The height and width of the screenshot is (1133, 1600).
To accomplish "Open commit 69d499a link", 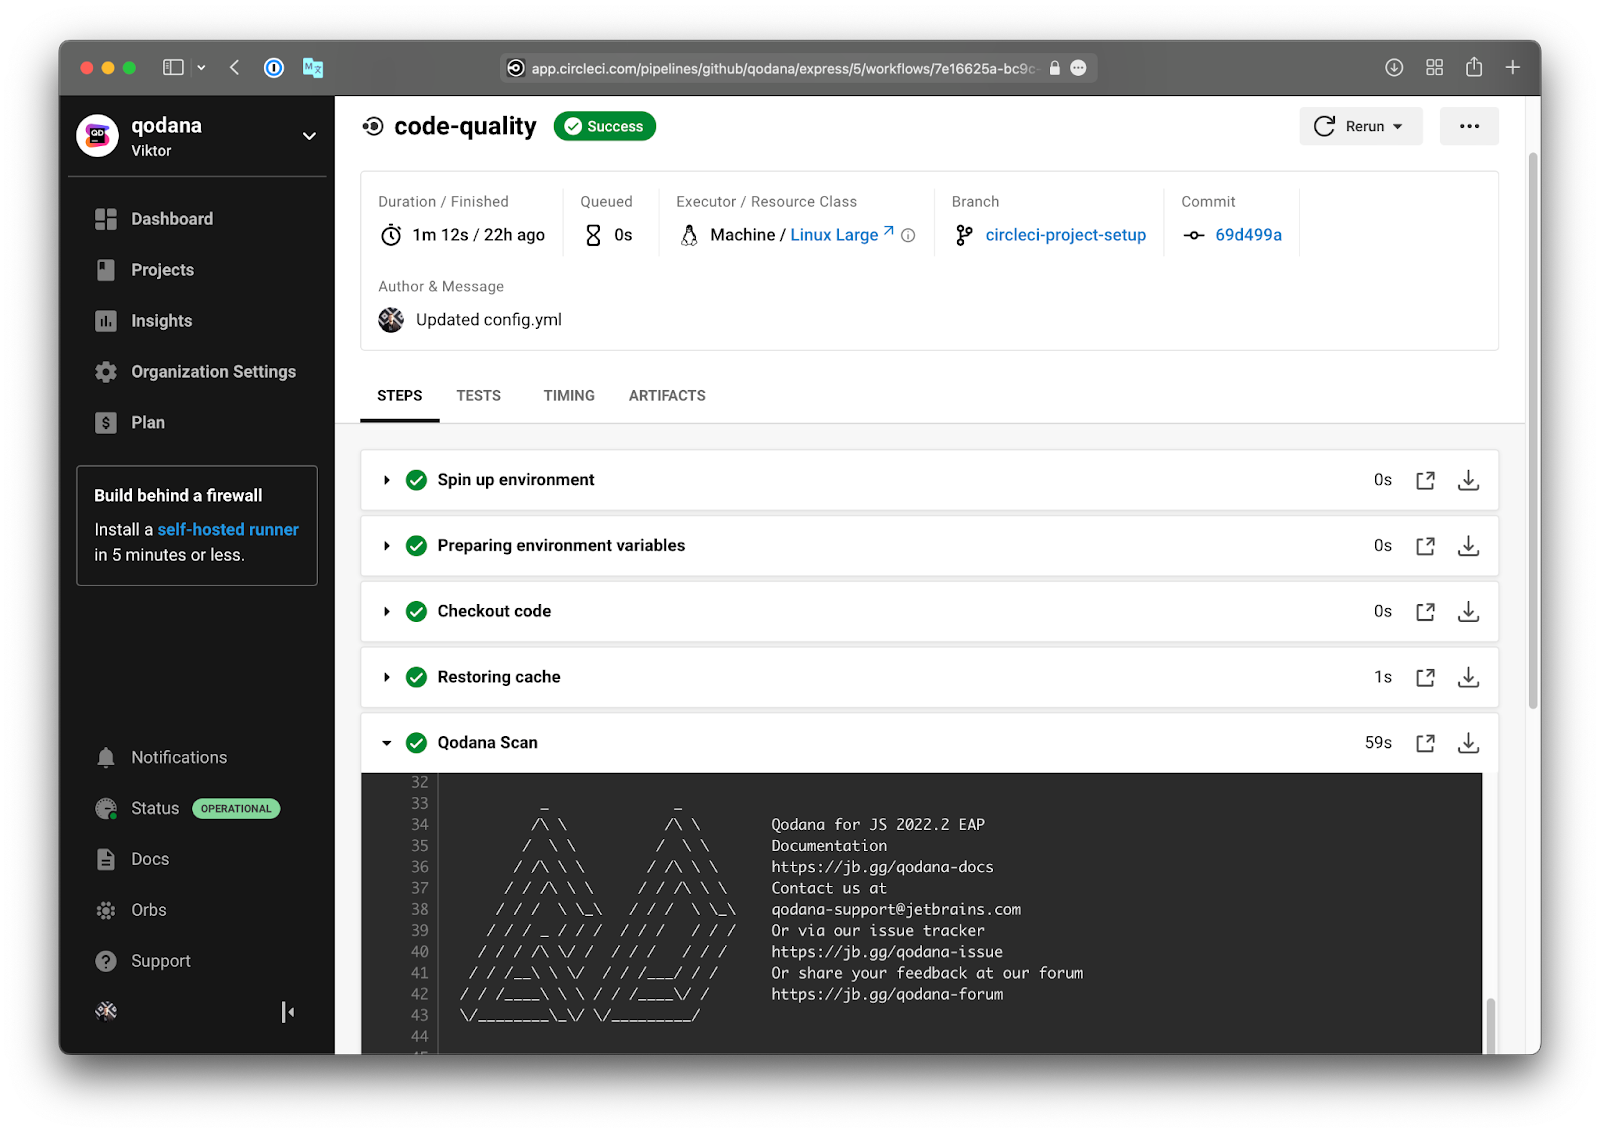I will pos(1248,235).
